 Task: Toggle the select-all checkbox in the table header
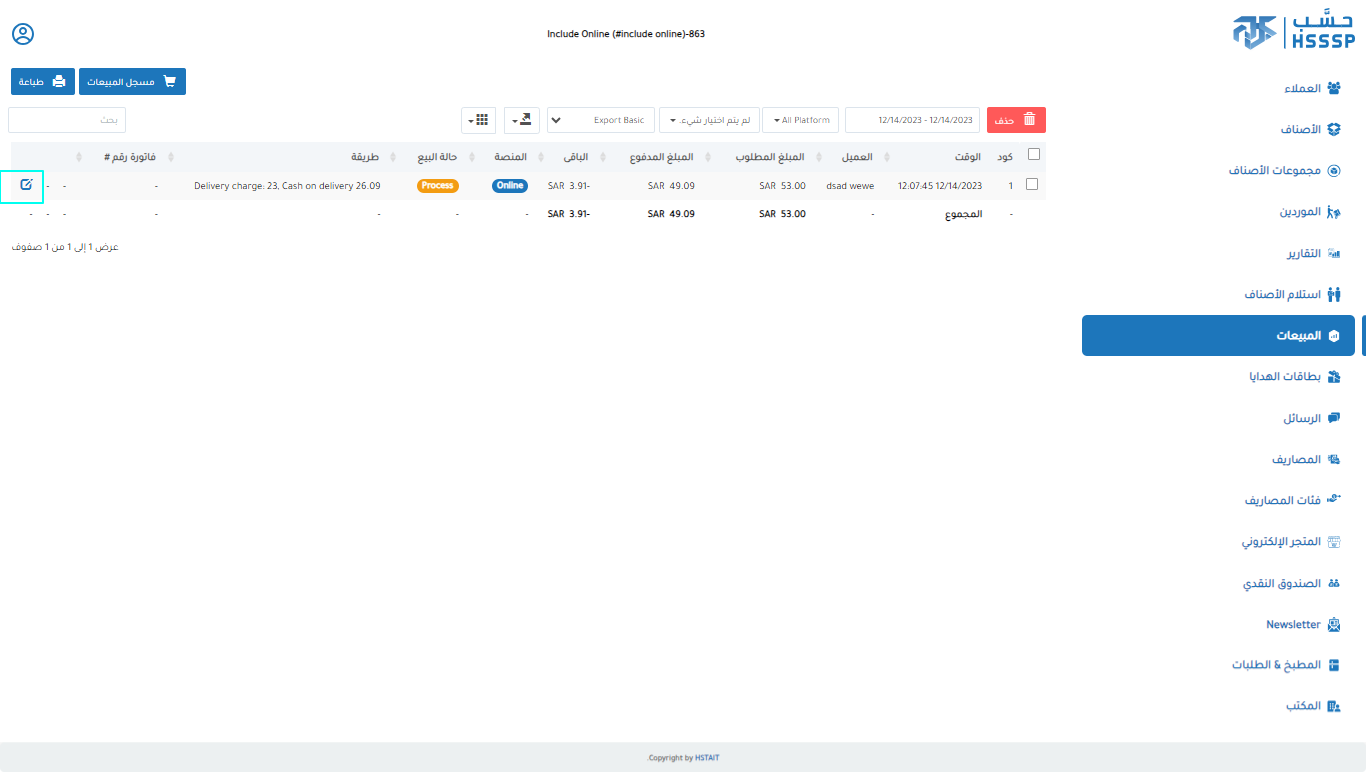coord(1034,154)
